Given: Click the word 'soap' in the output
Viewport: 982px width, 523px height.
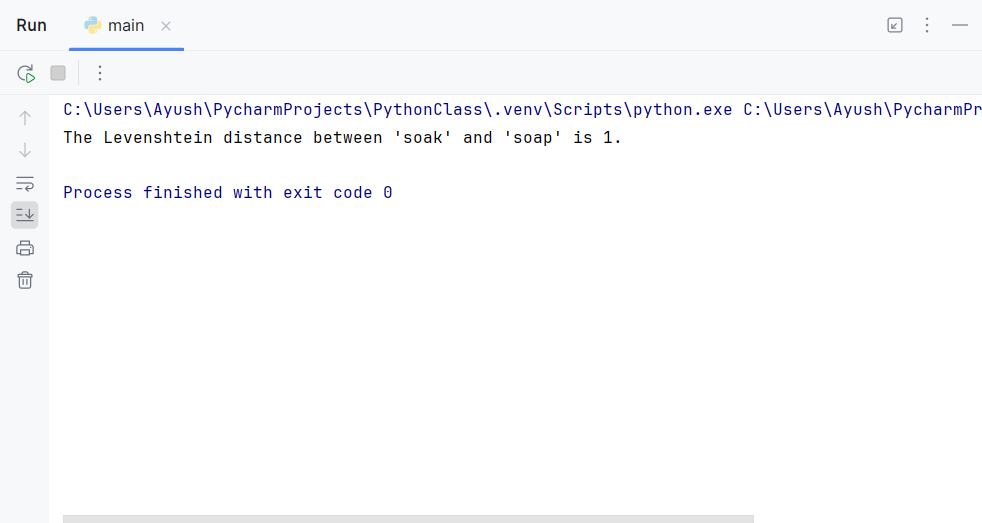Looking at the screenshot, I should (x=532, y=138).
